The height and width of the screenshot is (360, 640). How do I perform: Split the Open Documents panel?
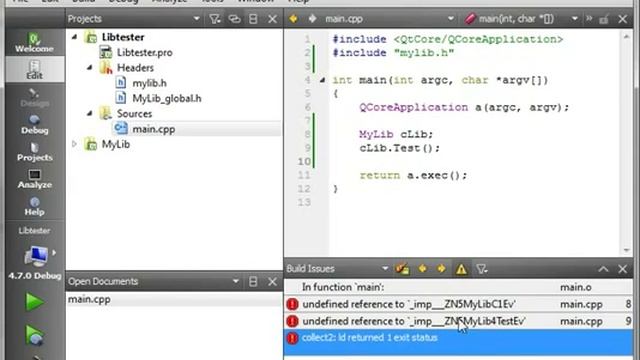253,282
